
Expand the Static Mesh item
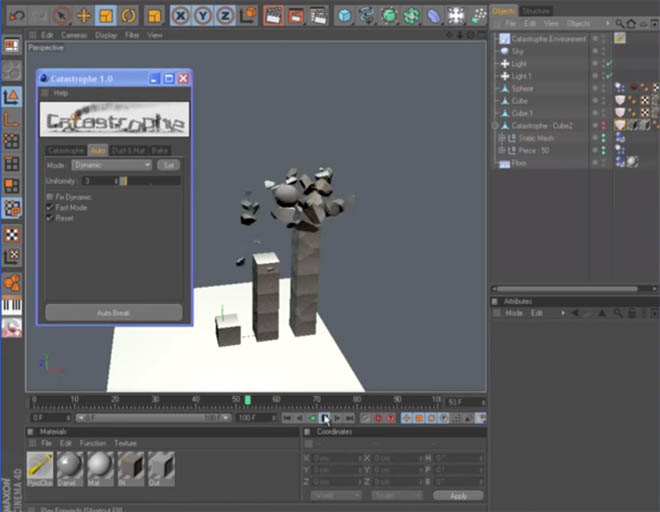(x=501, y=138)
